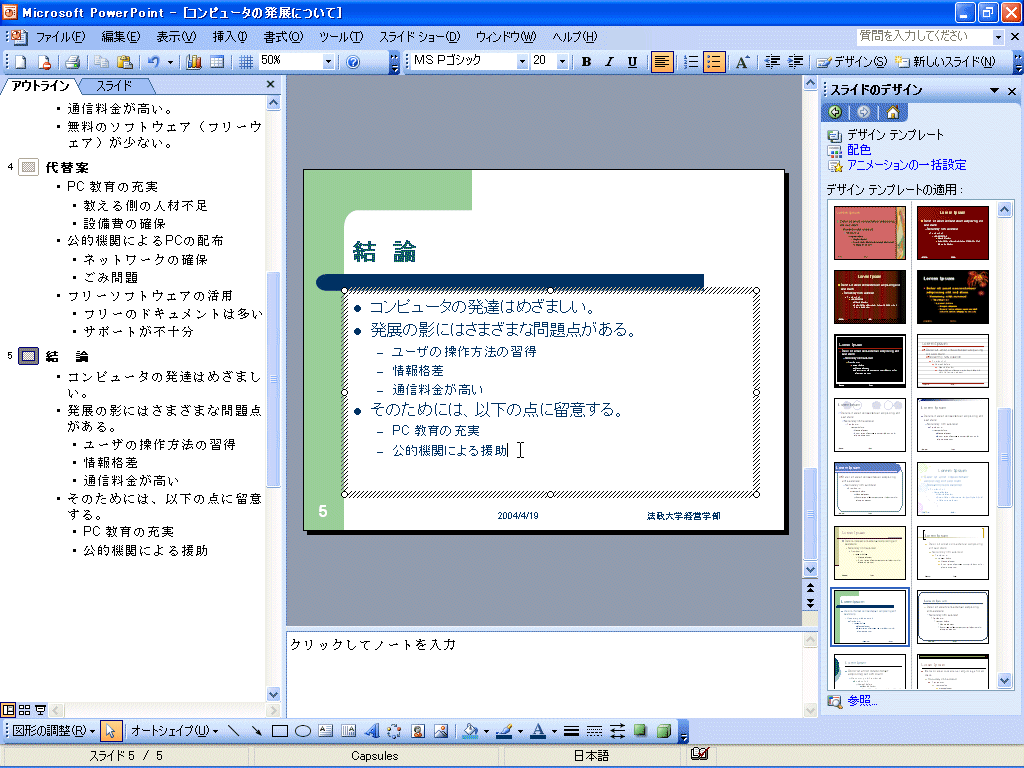Select slide 4 代替案 icon in outline

pyautogui.click(x=28, y=167)
